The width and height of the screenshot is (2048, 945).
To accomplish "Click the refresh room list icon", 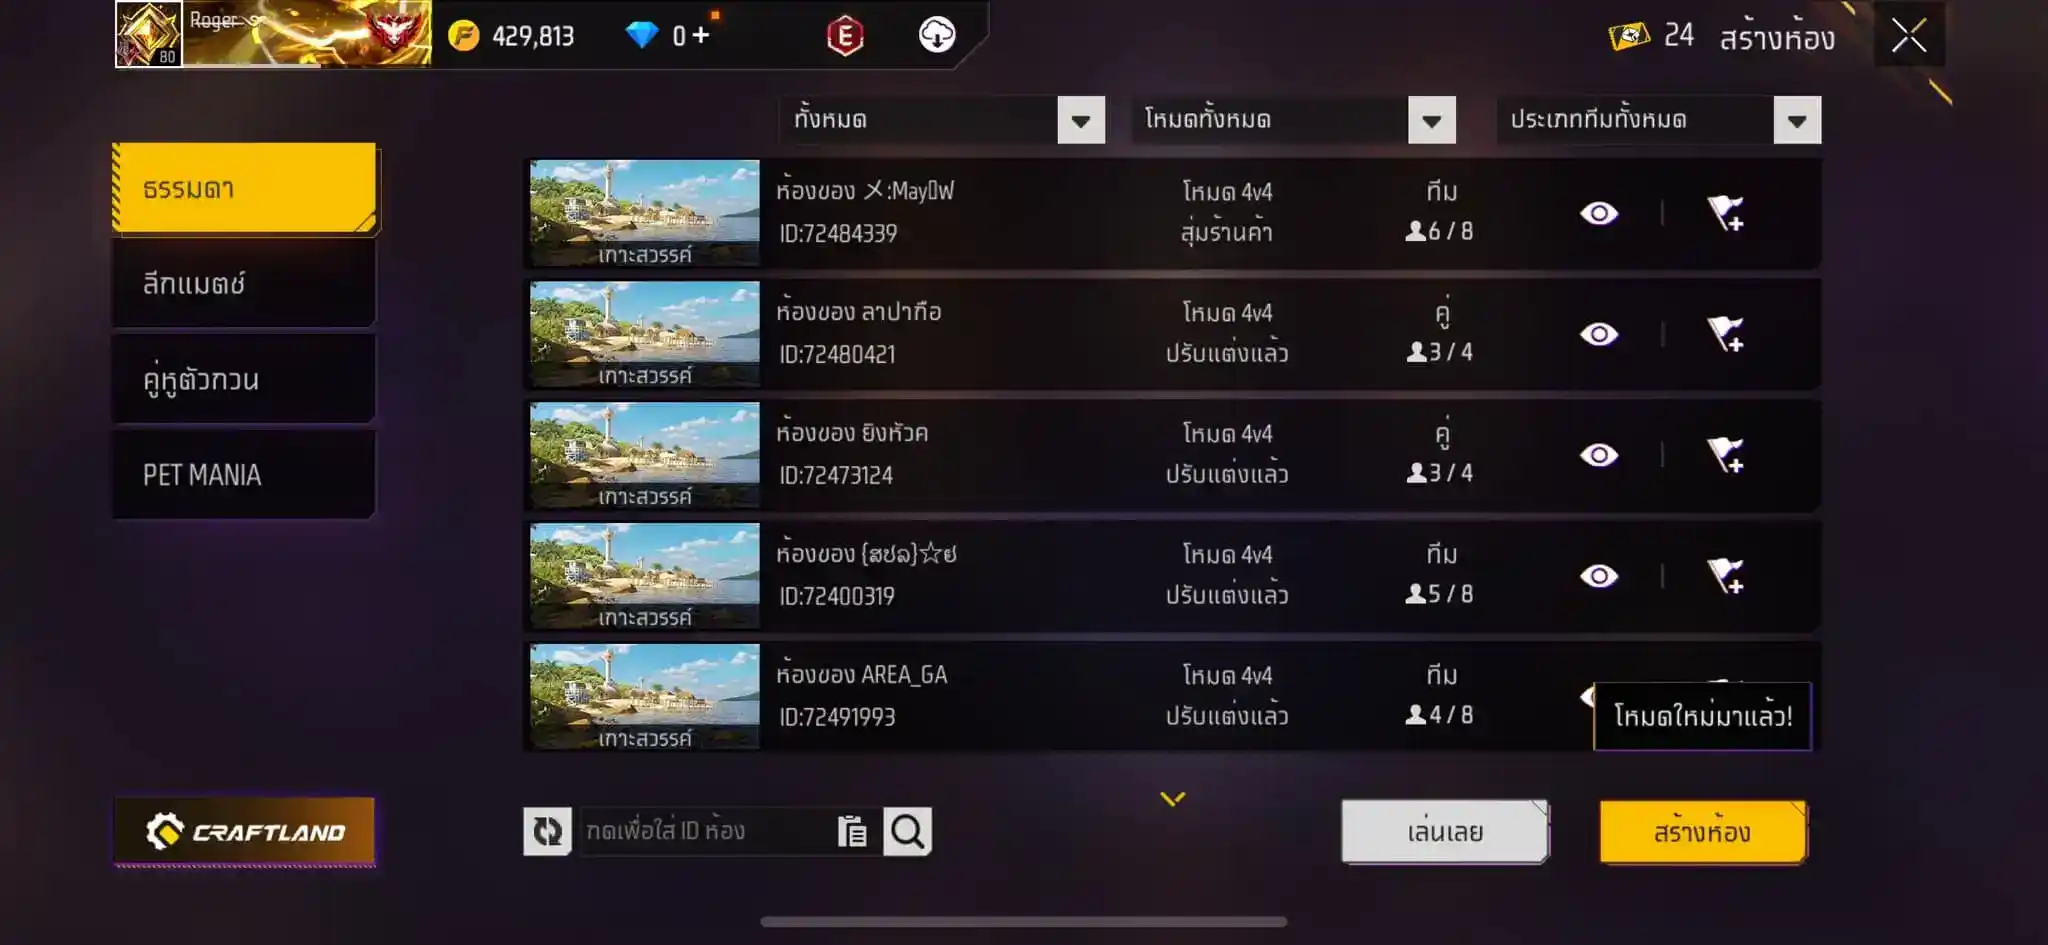I will pos(547,831).
